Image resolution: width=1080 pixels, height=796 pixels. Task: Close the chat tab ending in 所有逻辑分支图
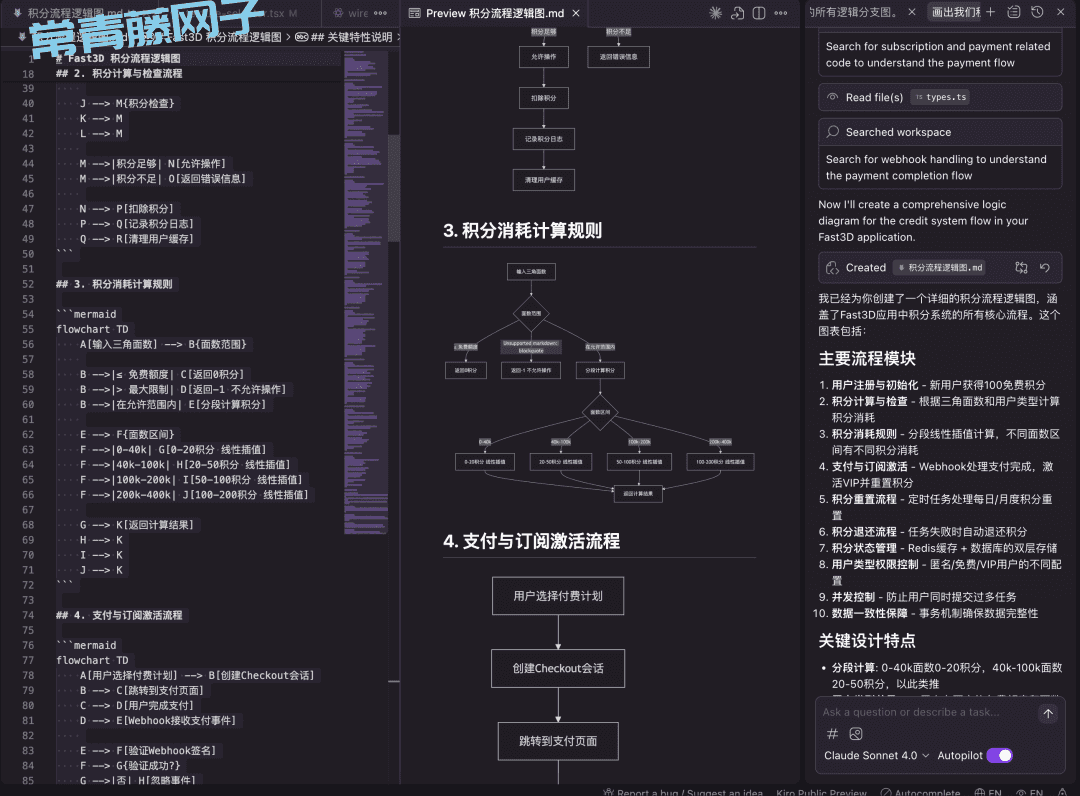pyautogui.click(x=911, y=12)
